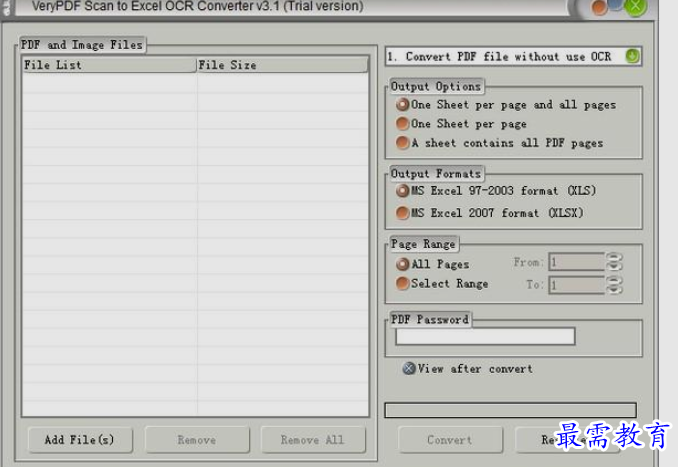Minimize window using the orange title button
This screenshot has width=678, height=467.
599,8
